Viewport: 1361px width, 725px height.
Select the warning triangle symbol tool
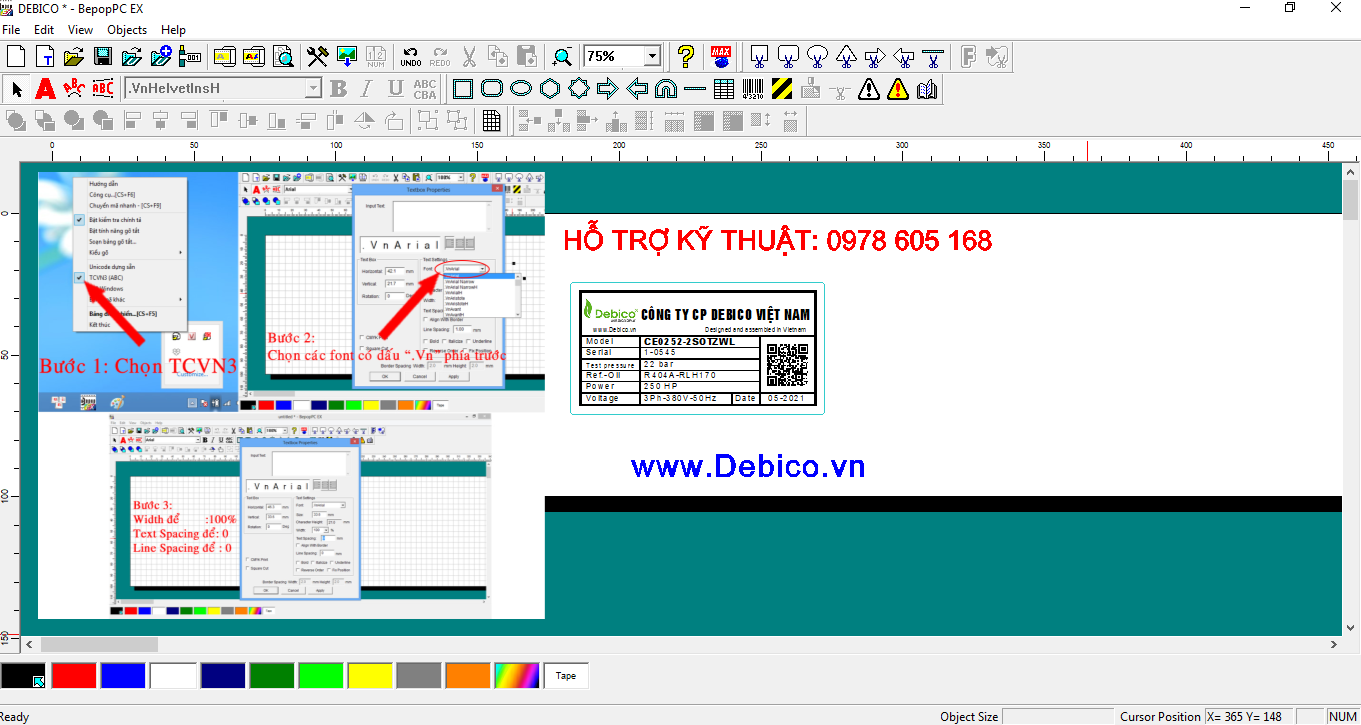point(869,89)
